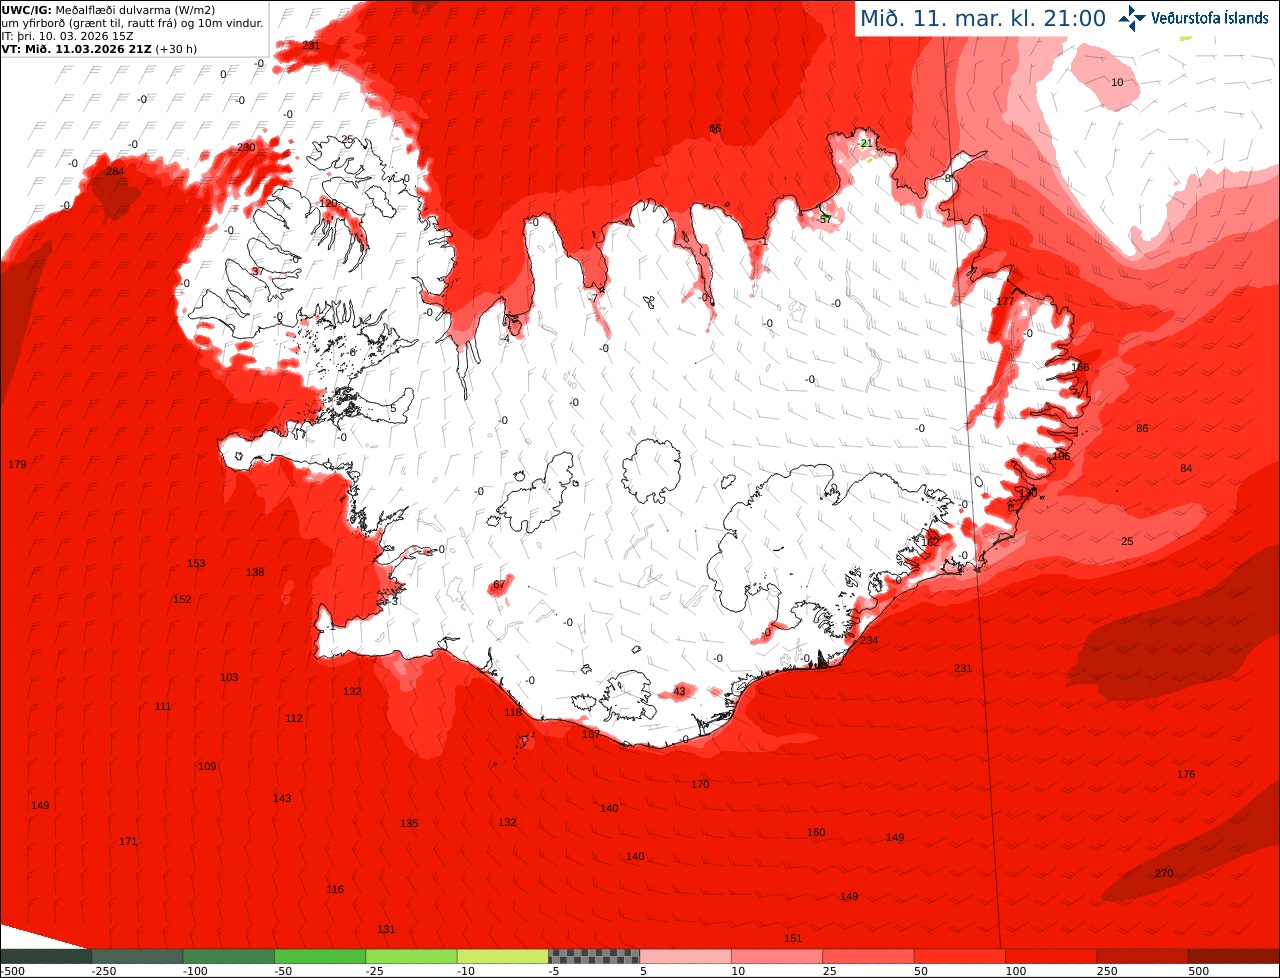Screen dimensions: 1280x978
Task: Pick the pink swatch between 10 and 25
Action: [x=777, y=956]
